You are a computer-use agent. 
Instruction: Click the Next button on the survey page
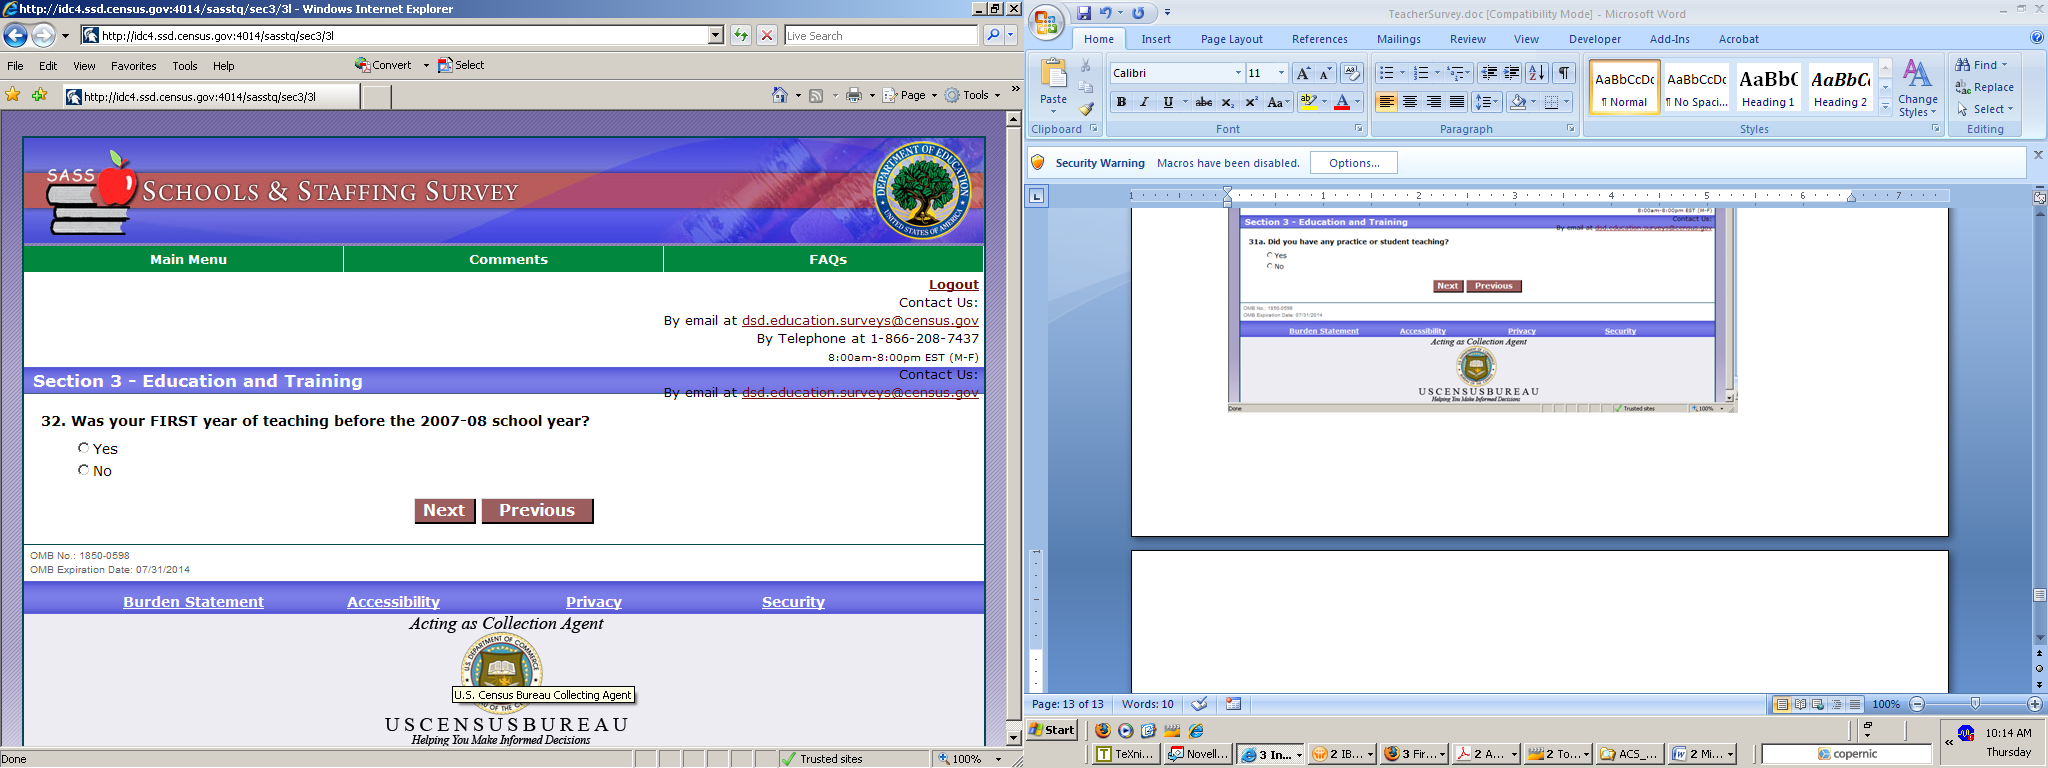[444, 510]
